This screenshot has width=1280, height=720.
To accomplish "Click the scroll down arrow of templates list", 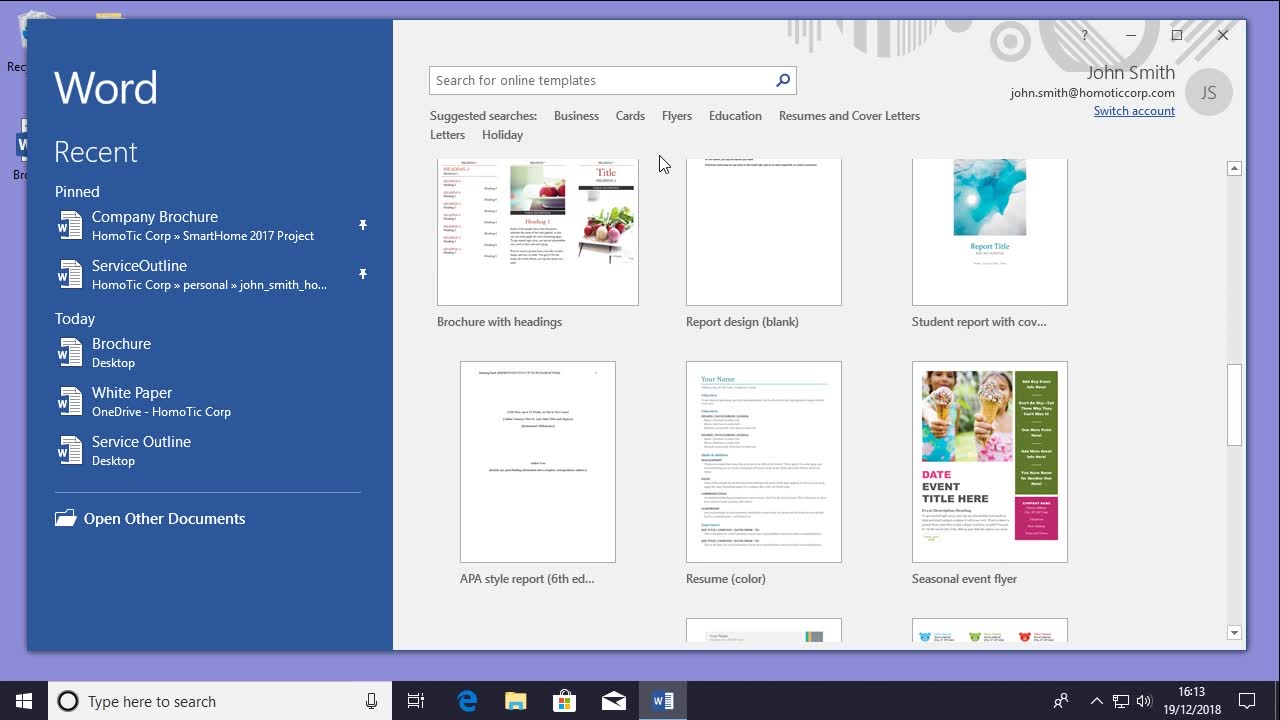I will [1234, 632].
